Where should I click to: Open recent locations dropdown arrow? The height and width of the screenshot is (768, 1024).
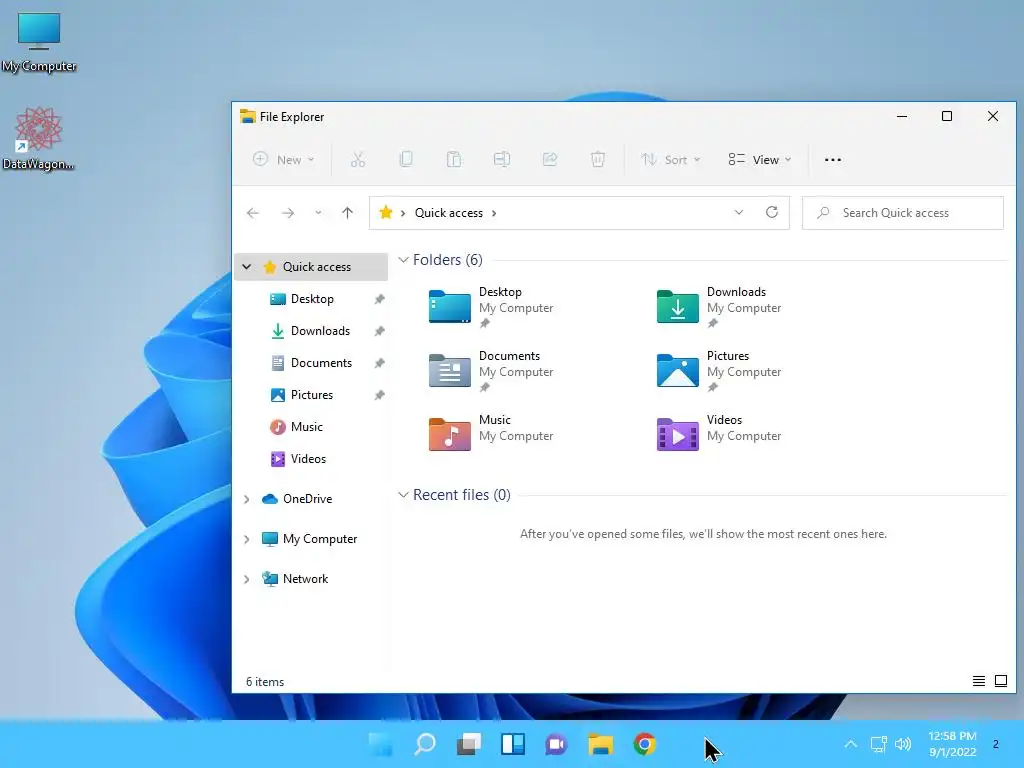tap(318, 213)
